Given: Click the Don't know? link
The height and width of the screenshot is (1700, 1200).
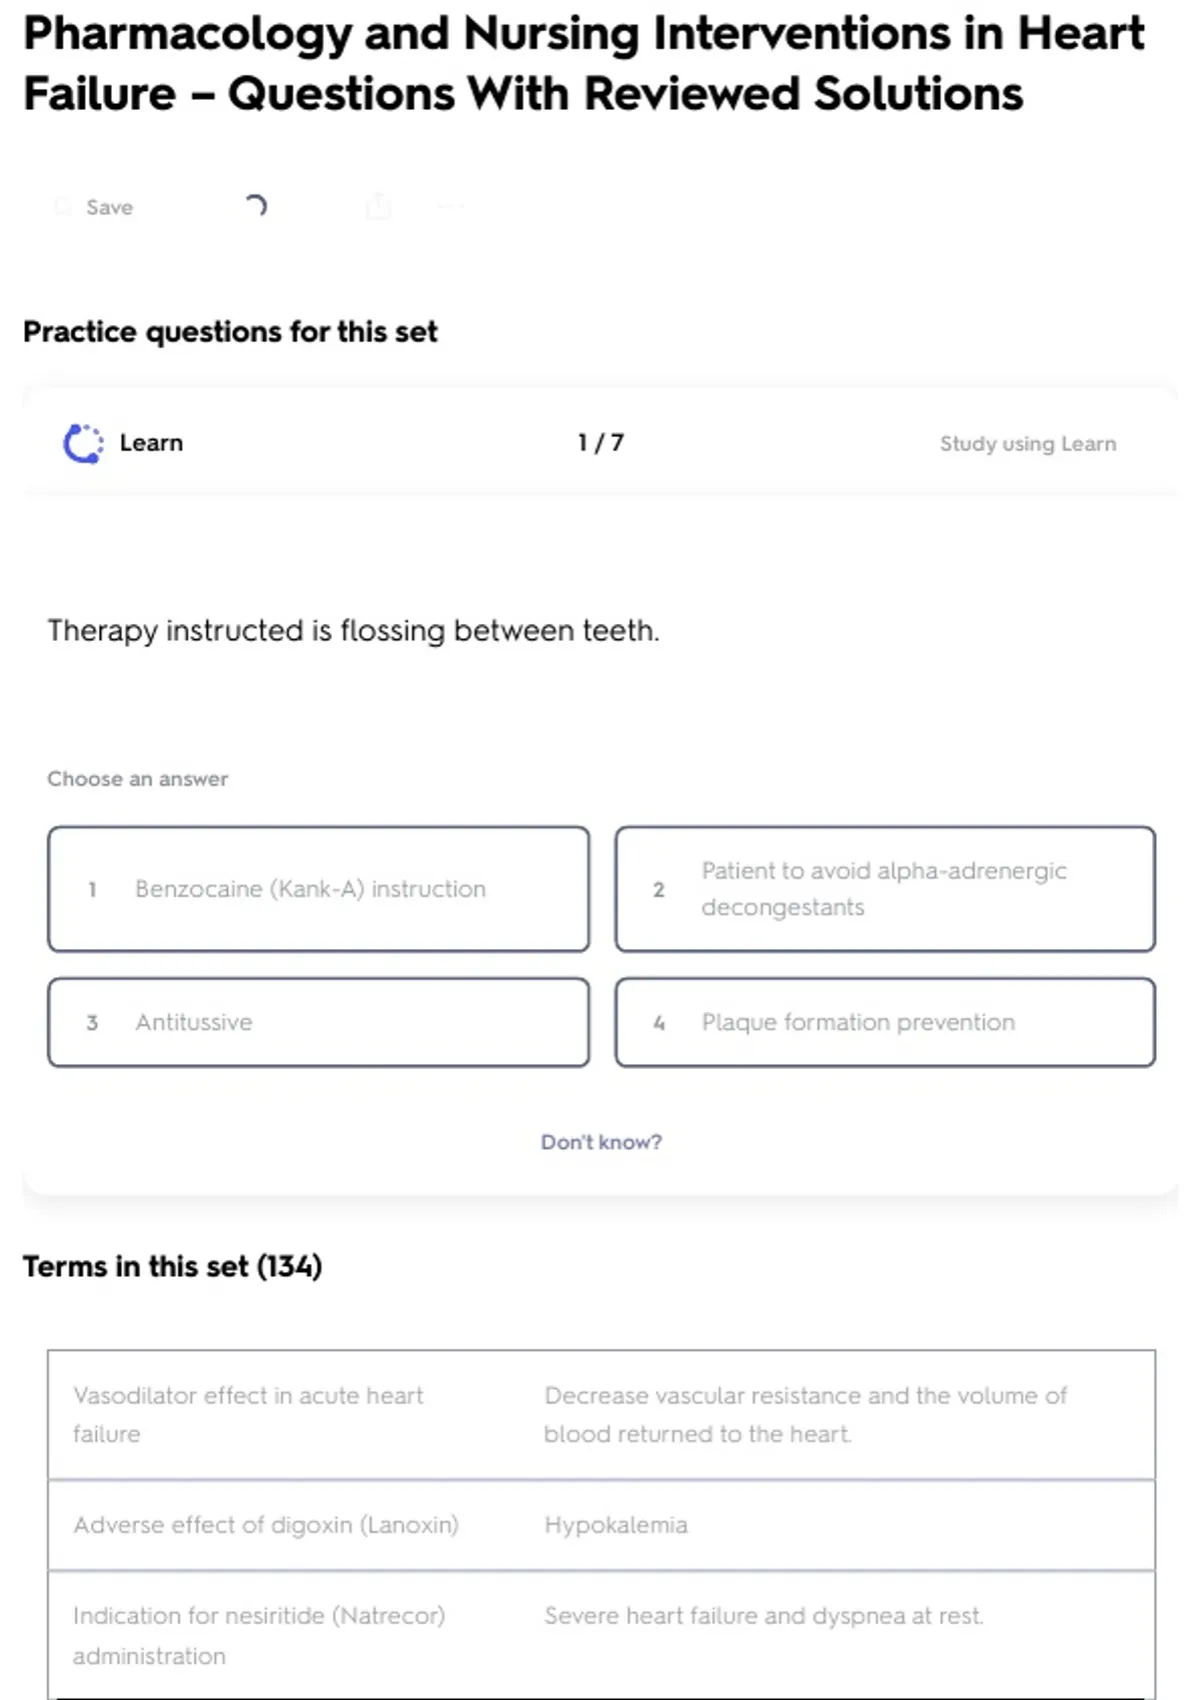Looking at the screenshot, I should tap(601, 1142).
